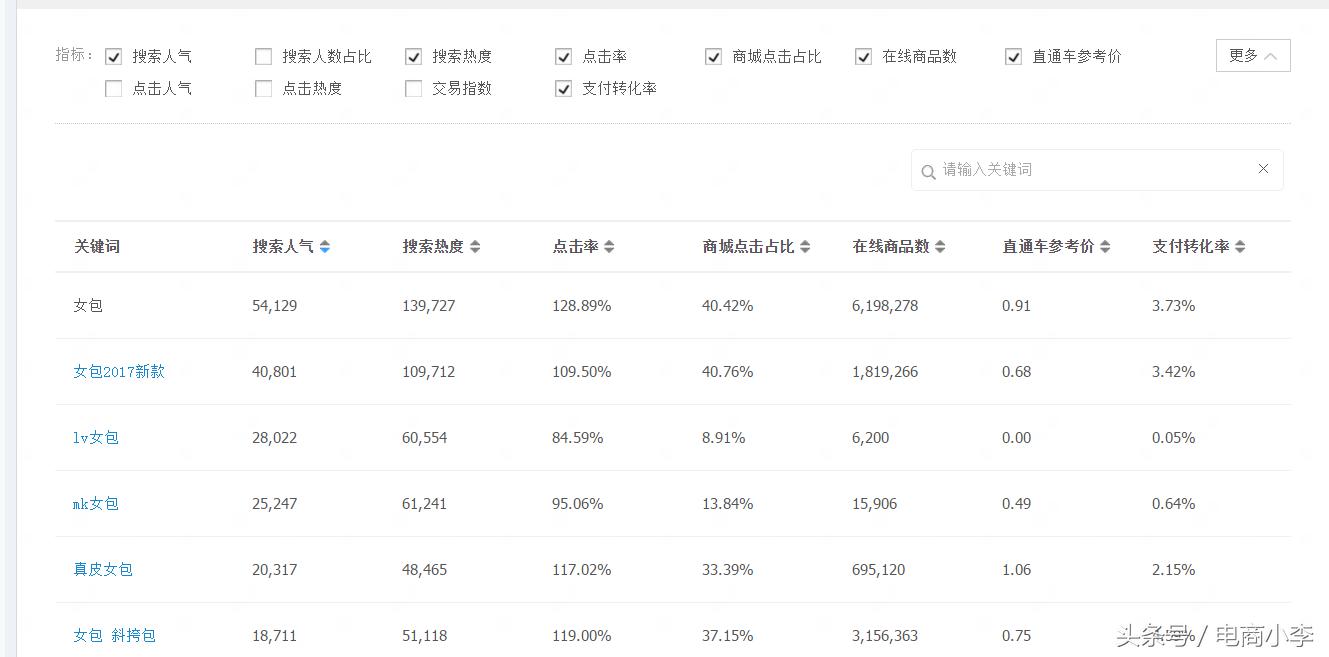Sort the table by 搜索人气 column
The height and width of the screenshot is (657, 1329).
pyautogui.click(x=325, y=246)
